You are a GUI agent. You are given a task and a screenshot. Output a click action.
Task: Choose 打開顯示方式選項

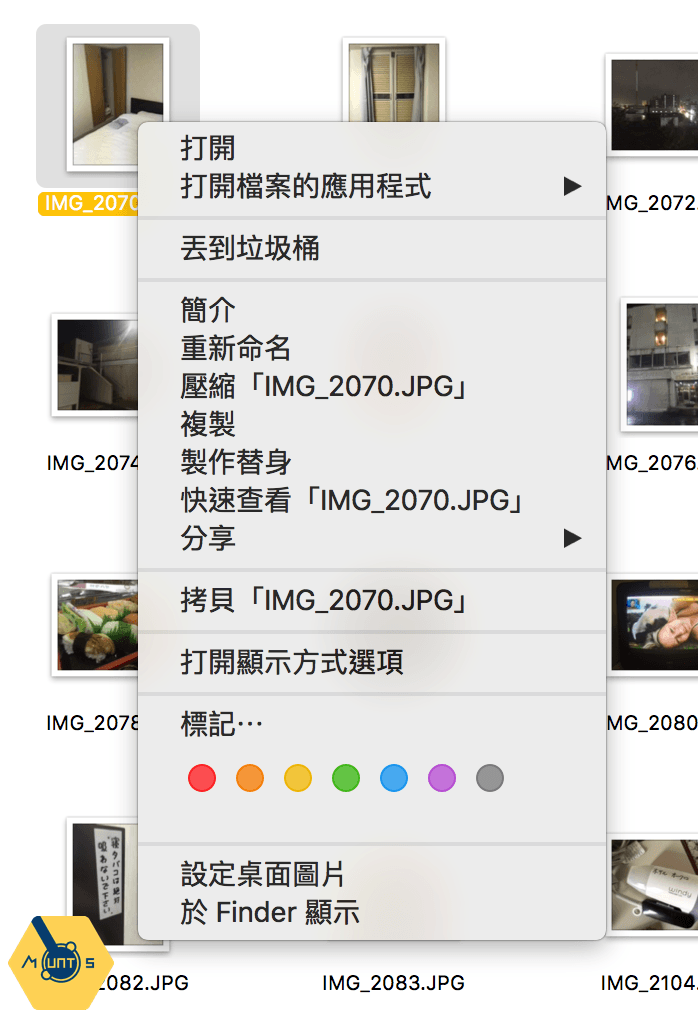pyautogui.click(x=372, y=662)
